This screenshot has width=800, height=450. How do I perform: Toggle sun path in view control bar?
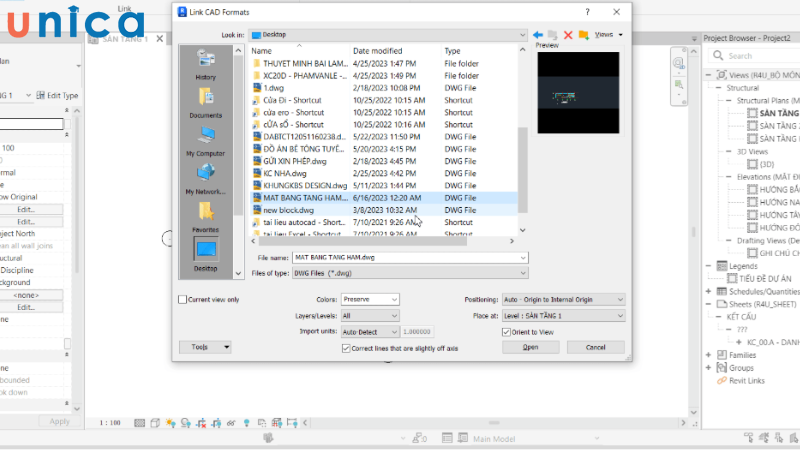click(170, 423)
